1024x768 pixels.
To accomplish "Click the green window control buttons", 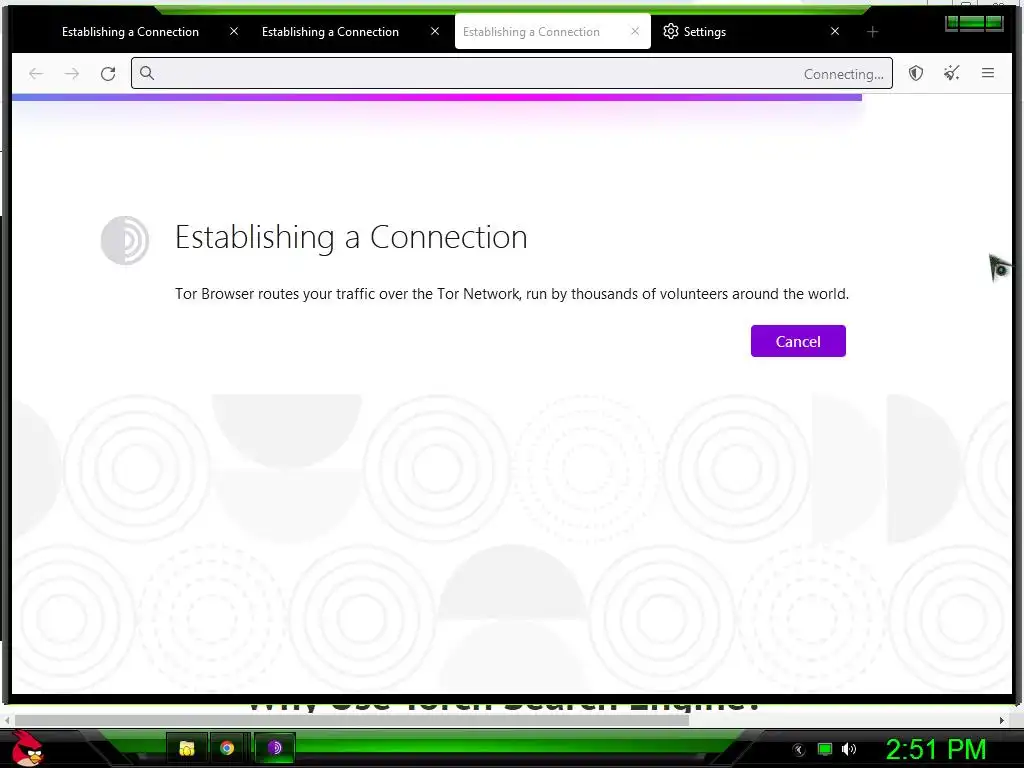I will (x=974, y=24).
